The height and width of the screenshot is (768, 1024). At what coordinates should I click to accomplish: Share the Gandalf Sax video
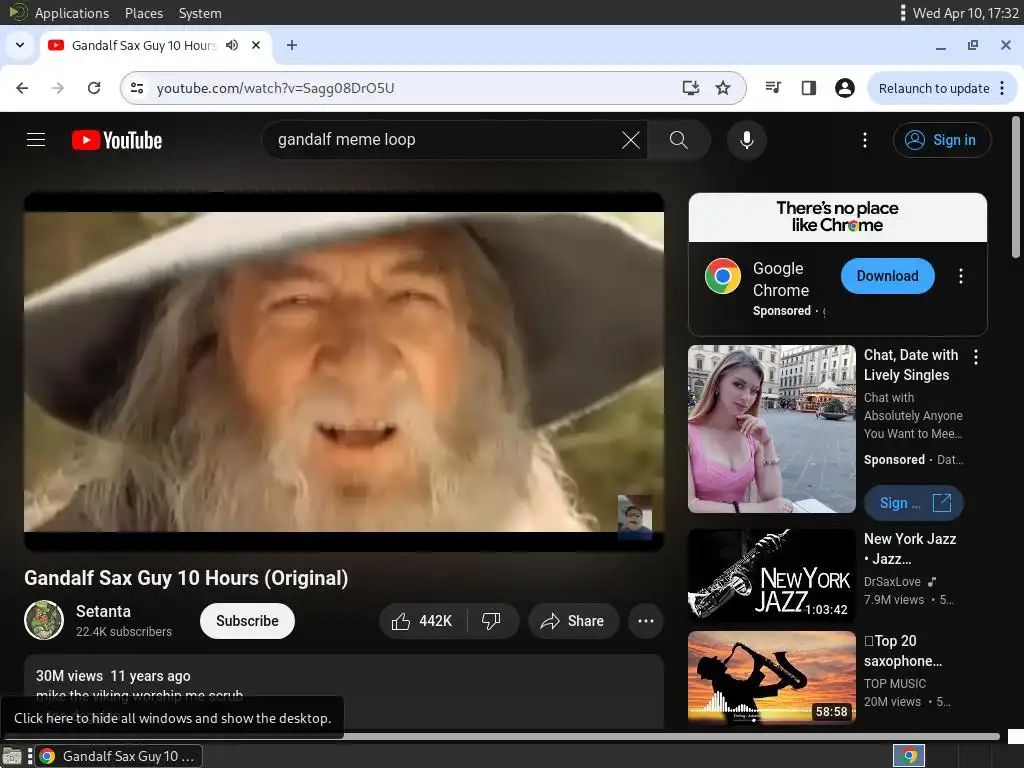click(573, 621)
